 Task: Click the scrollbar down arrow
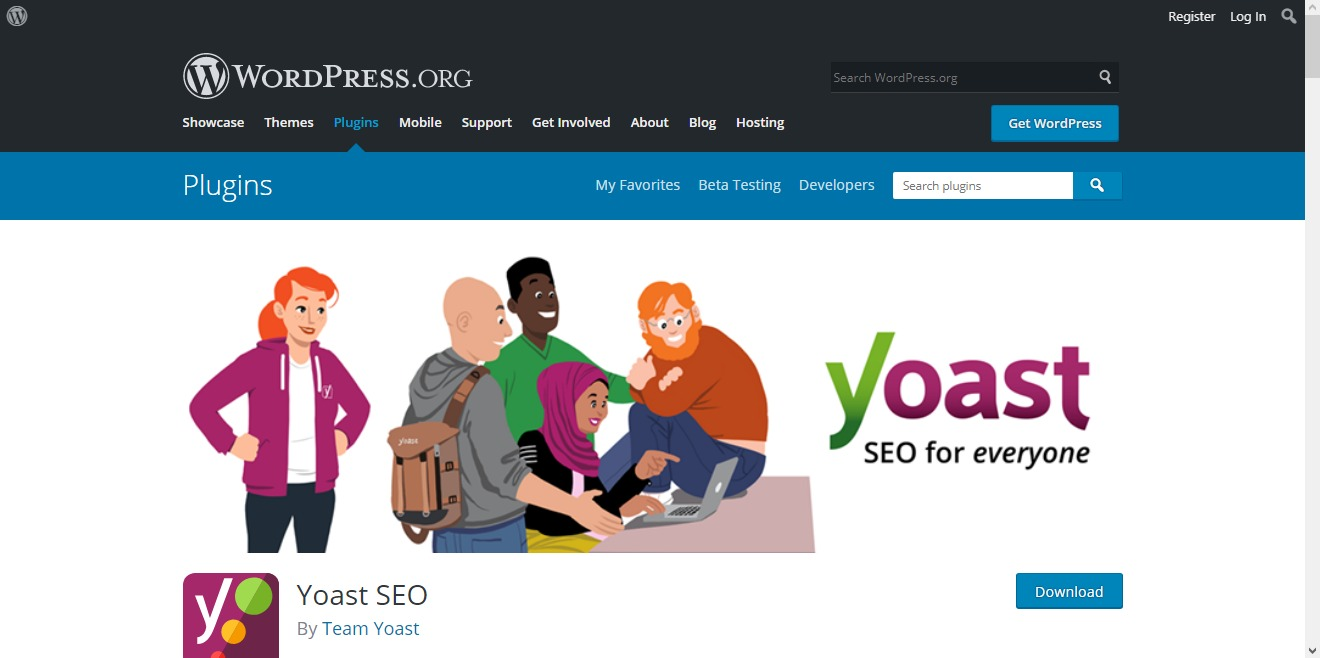click(1312, 649)
